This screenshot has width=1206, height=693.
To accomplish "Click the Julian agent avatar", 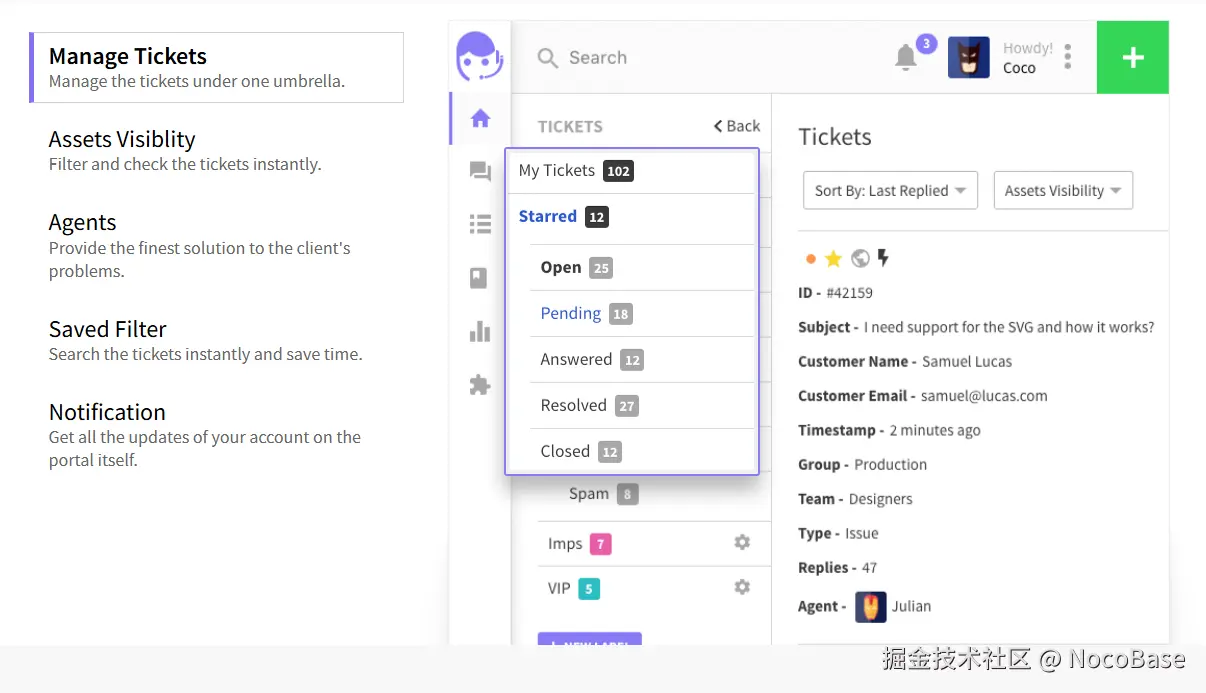I will [x=871, y=606].
